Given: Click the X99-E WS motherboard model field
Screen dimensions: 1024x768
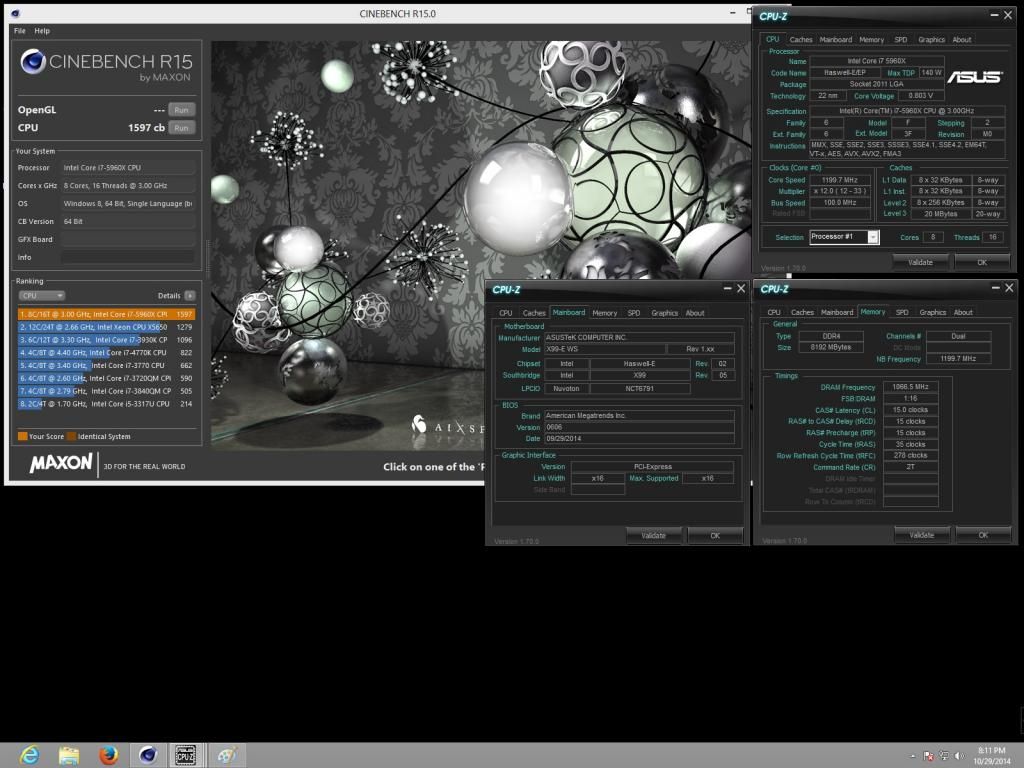Looking at the screenshot, I should point(605,349).
